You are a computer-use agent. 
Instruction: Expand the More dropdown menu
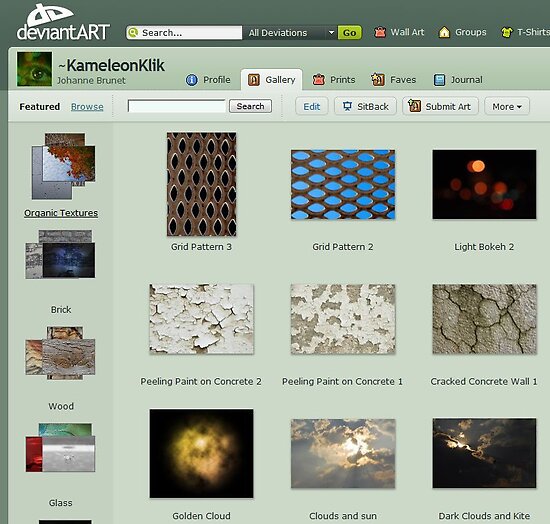pyautogui.click(x=507, y=106)
